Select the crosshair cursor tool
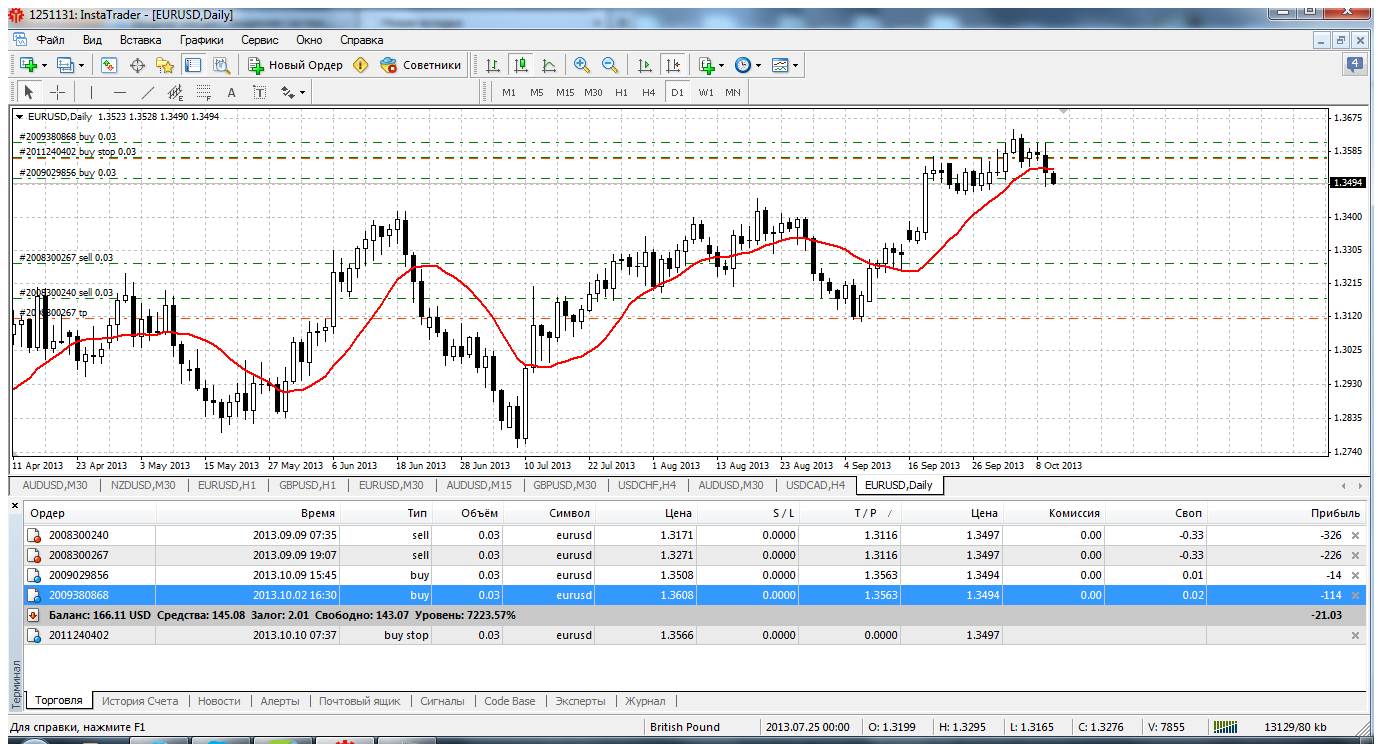Screen dimensions: 1378x744 point(58,92)
